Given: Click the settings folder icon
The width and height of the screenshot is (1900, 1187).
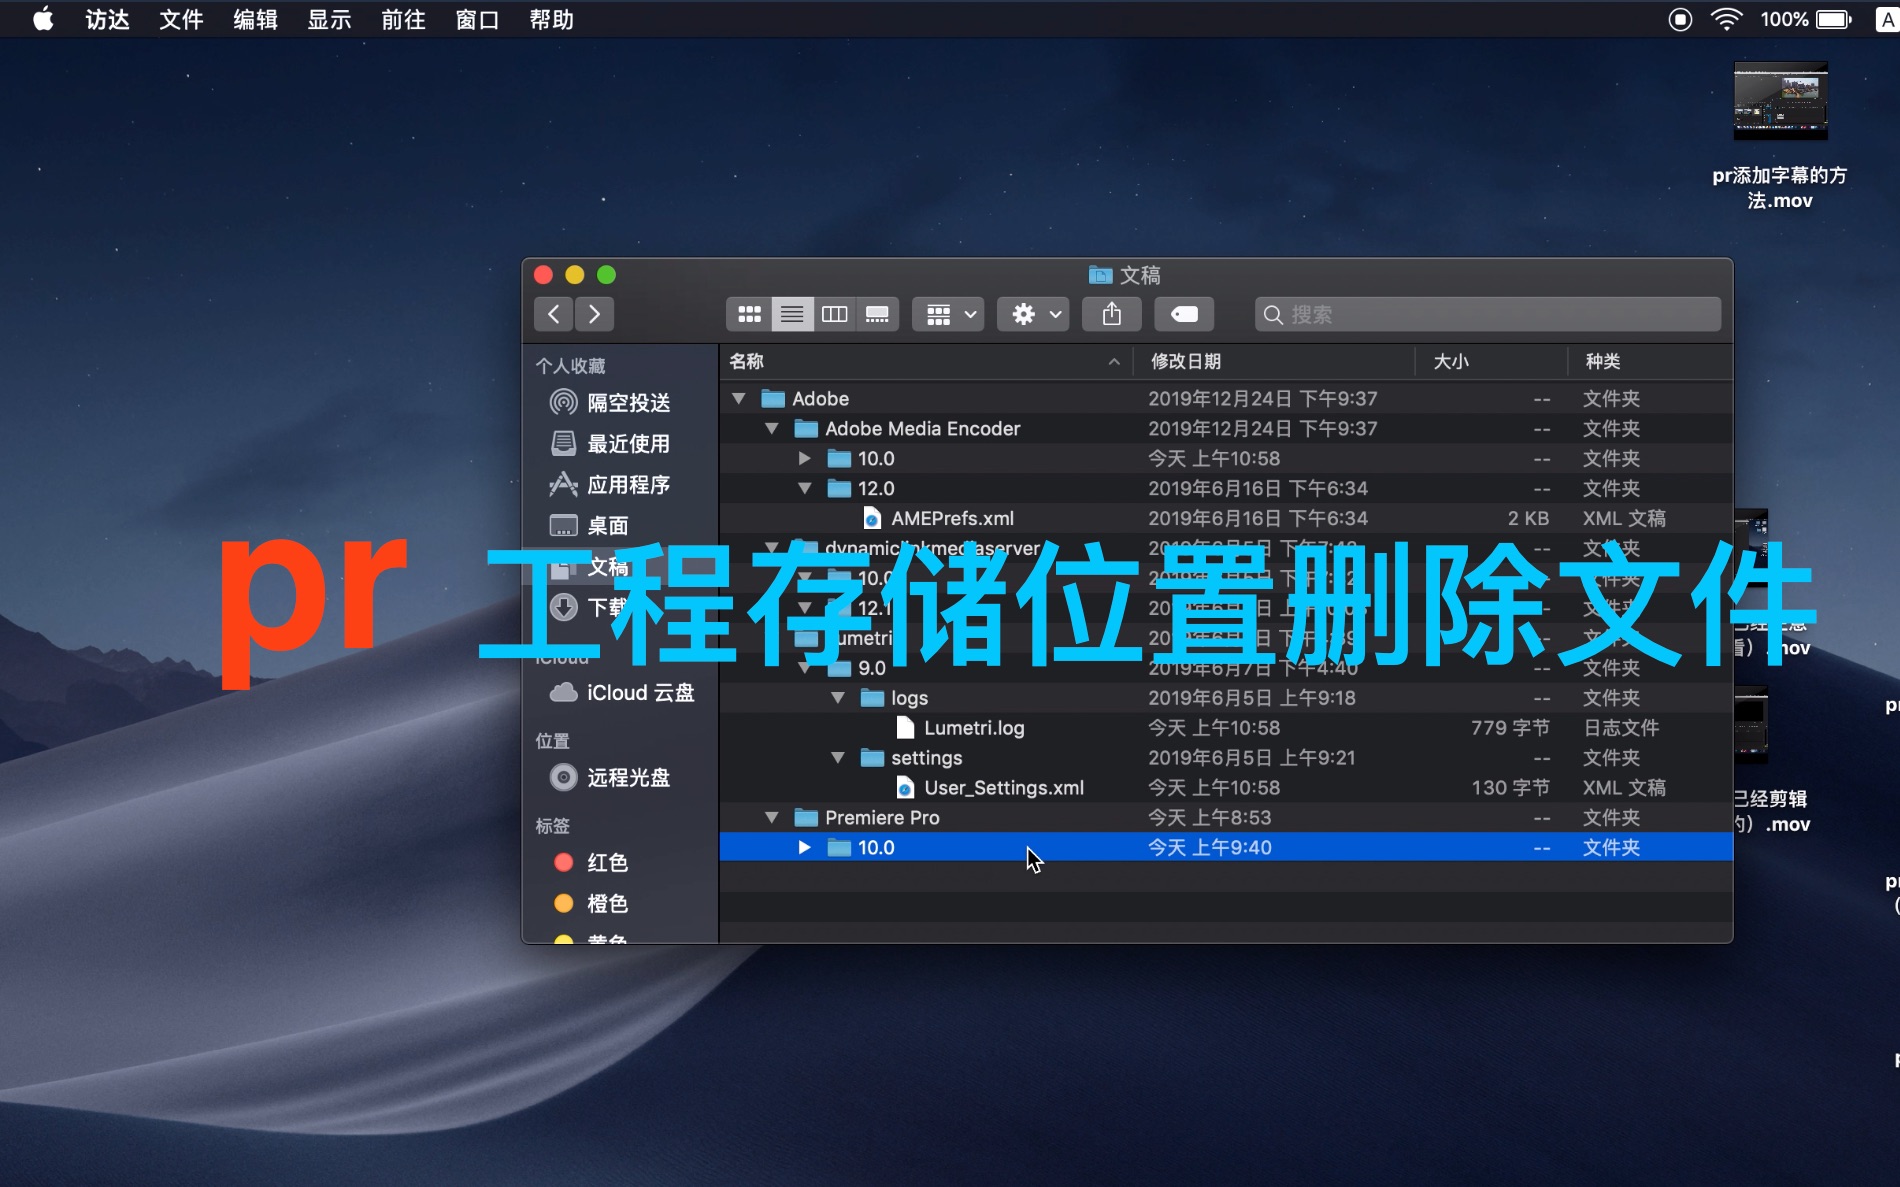Looking at the screenshot, I should (872, 758).
